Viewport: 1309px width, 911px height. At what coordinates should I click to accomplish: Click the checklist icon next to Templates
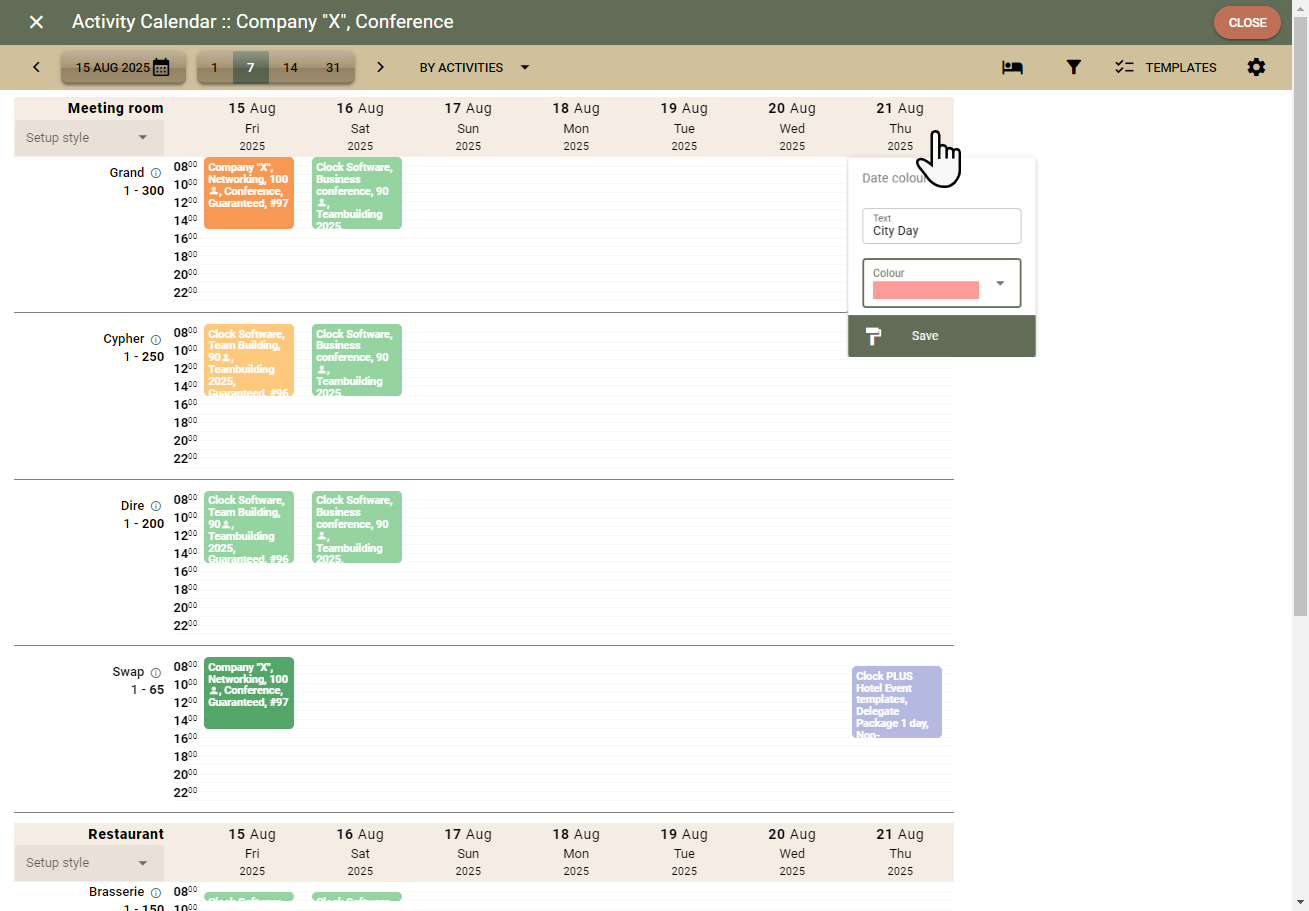[x=1124, y=67]
